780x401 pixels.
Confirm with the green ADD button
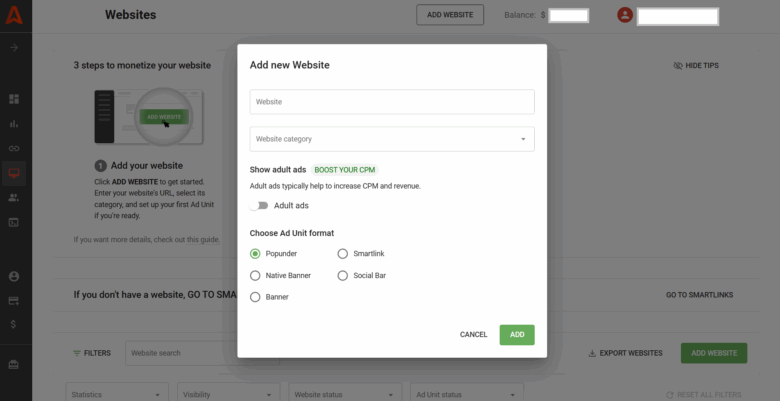(517, 335)
